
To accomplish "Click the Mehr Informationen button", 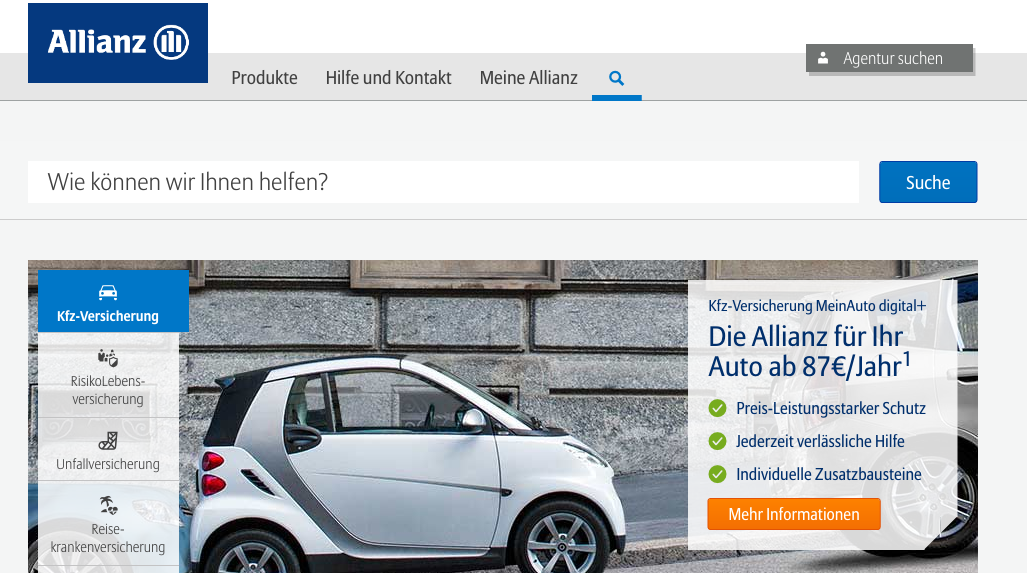I will (794, 514).
